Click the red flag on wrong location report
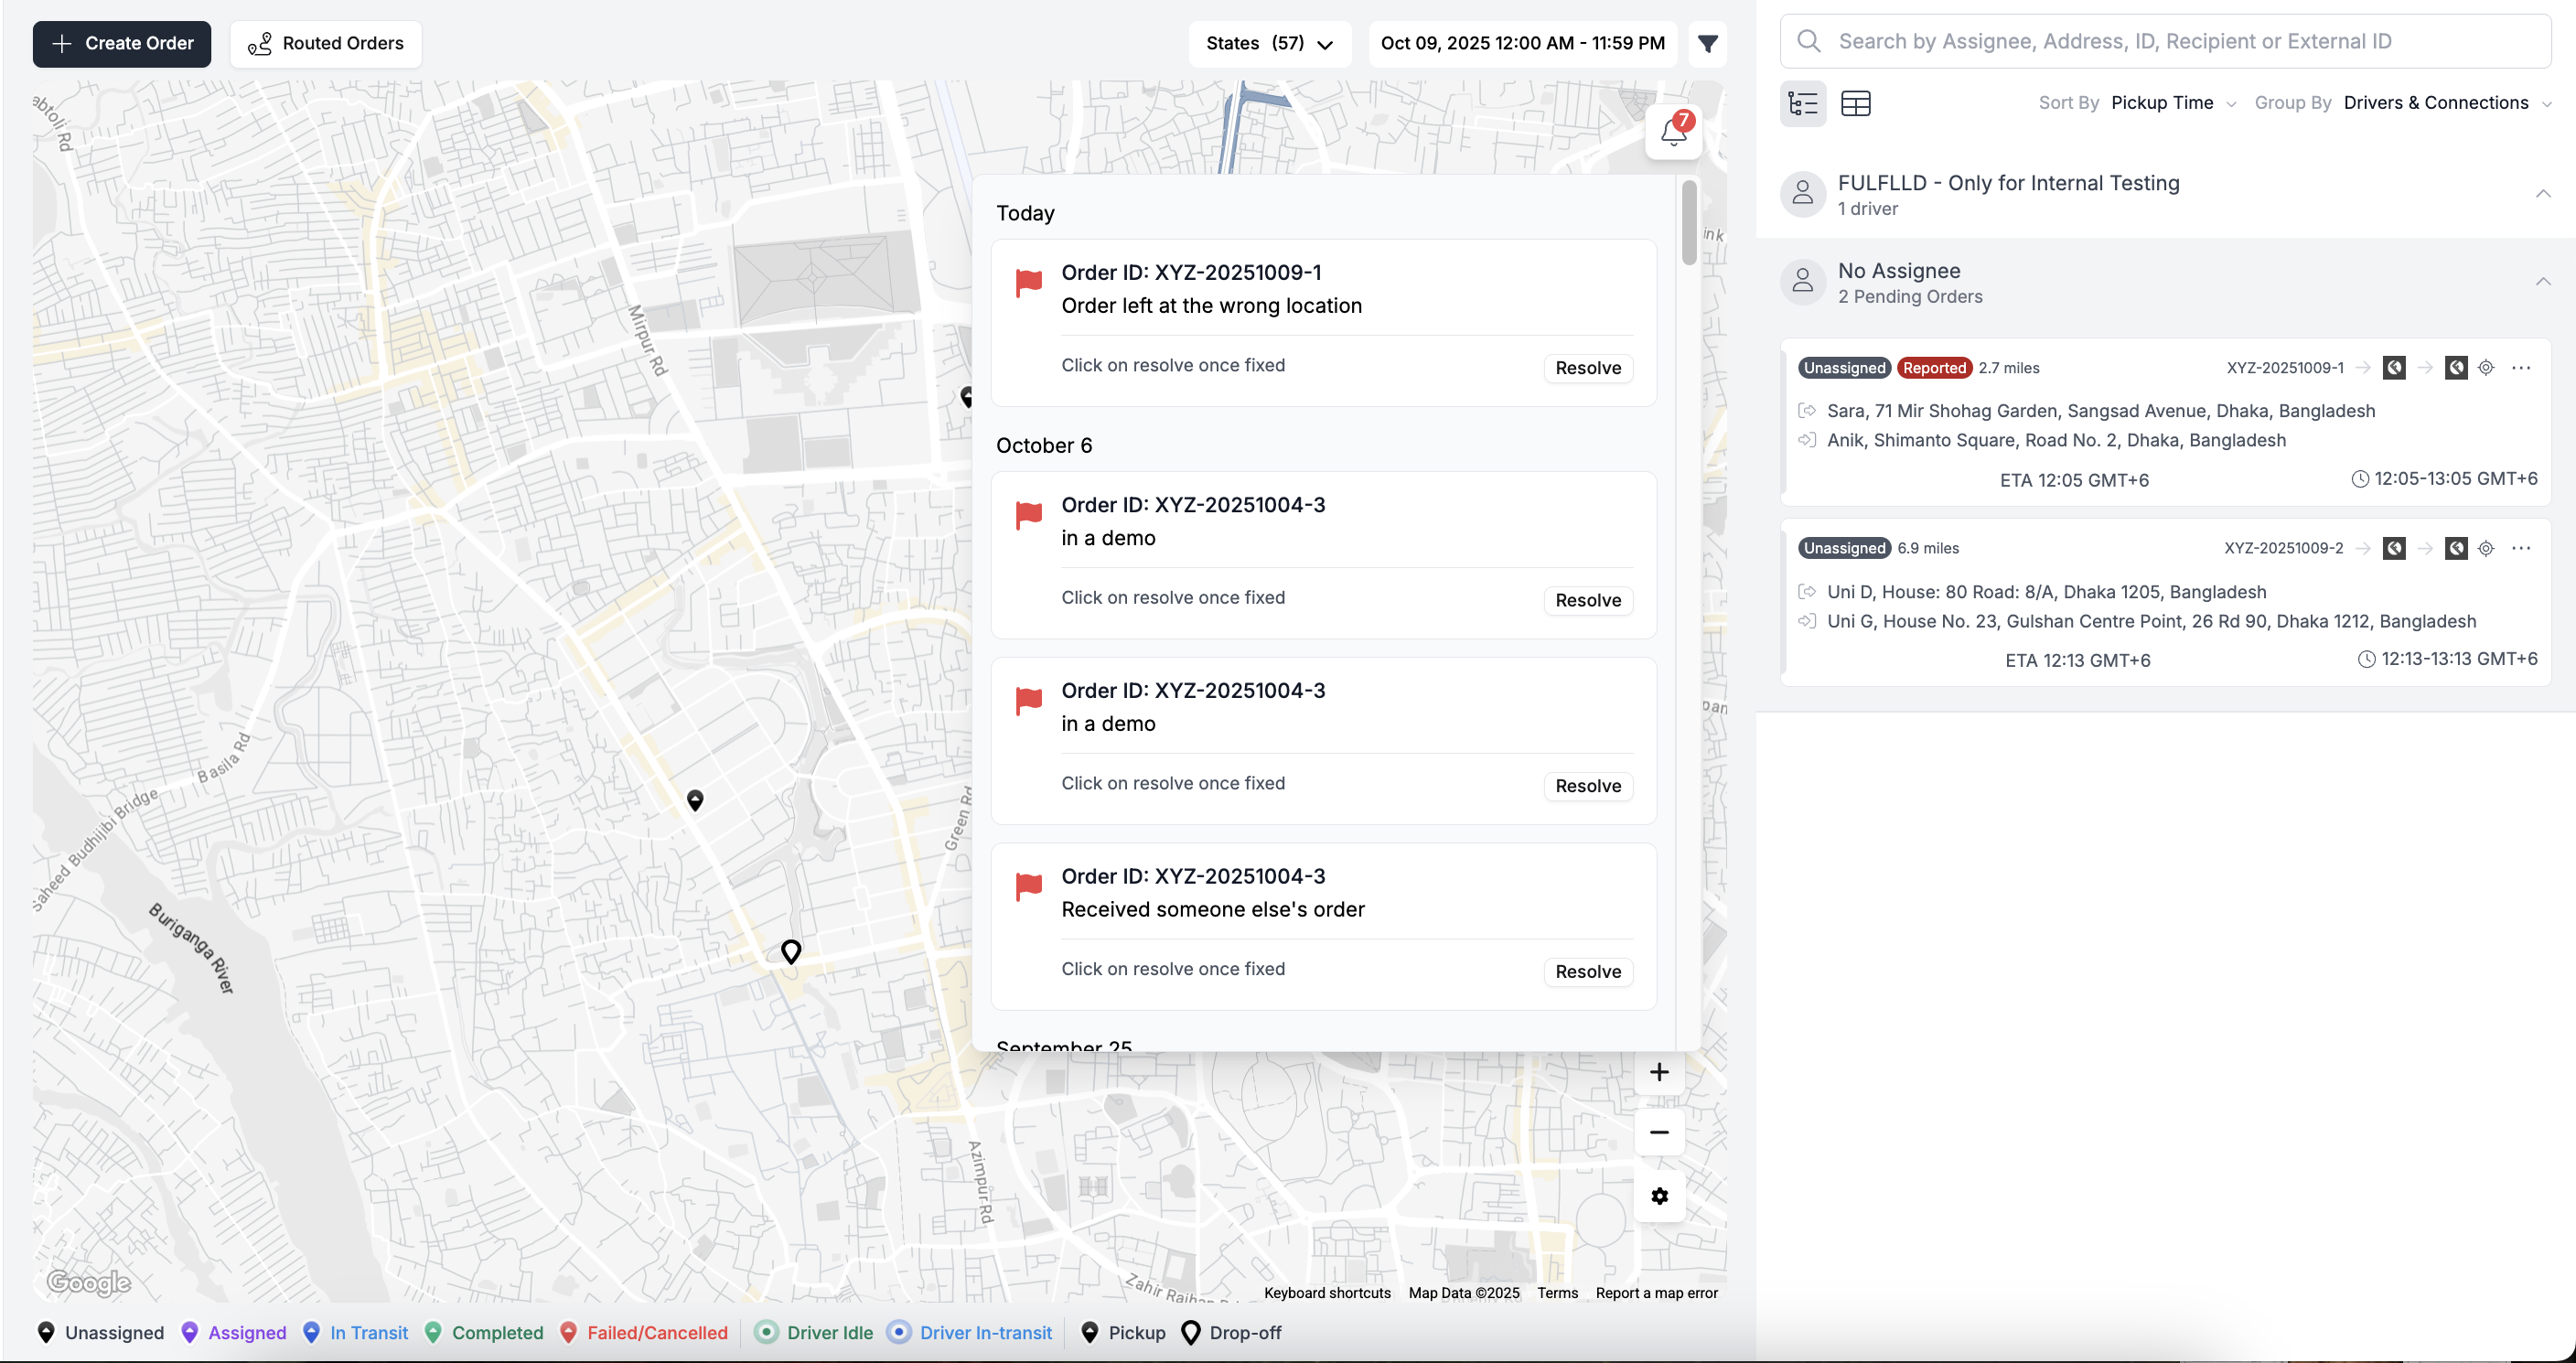 tap(1028, 283)
